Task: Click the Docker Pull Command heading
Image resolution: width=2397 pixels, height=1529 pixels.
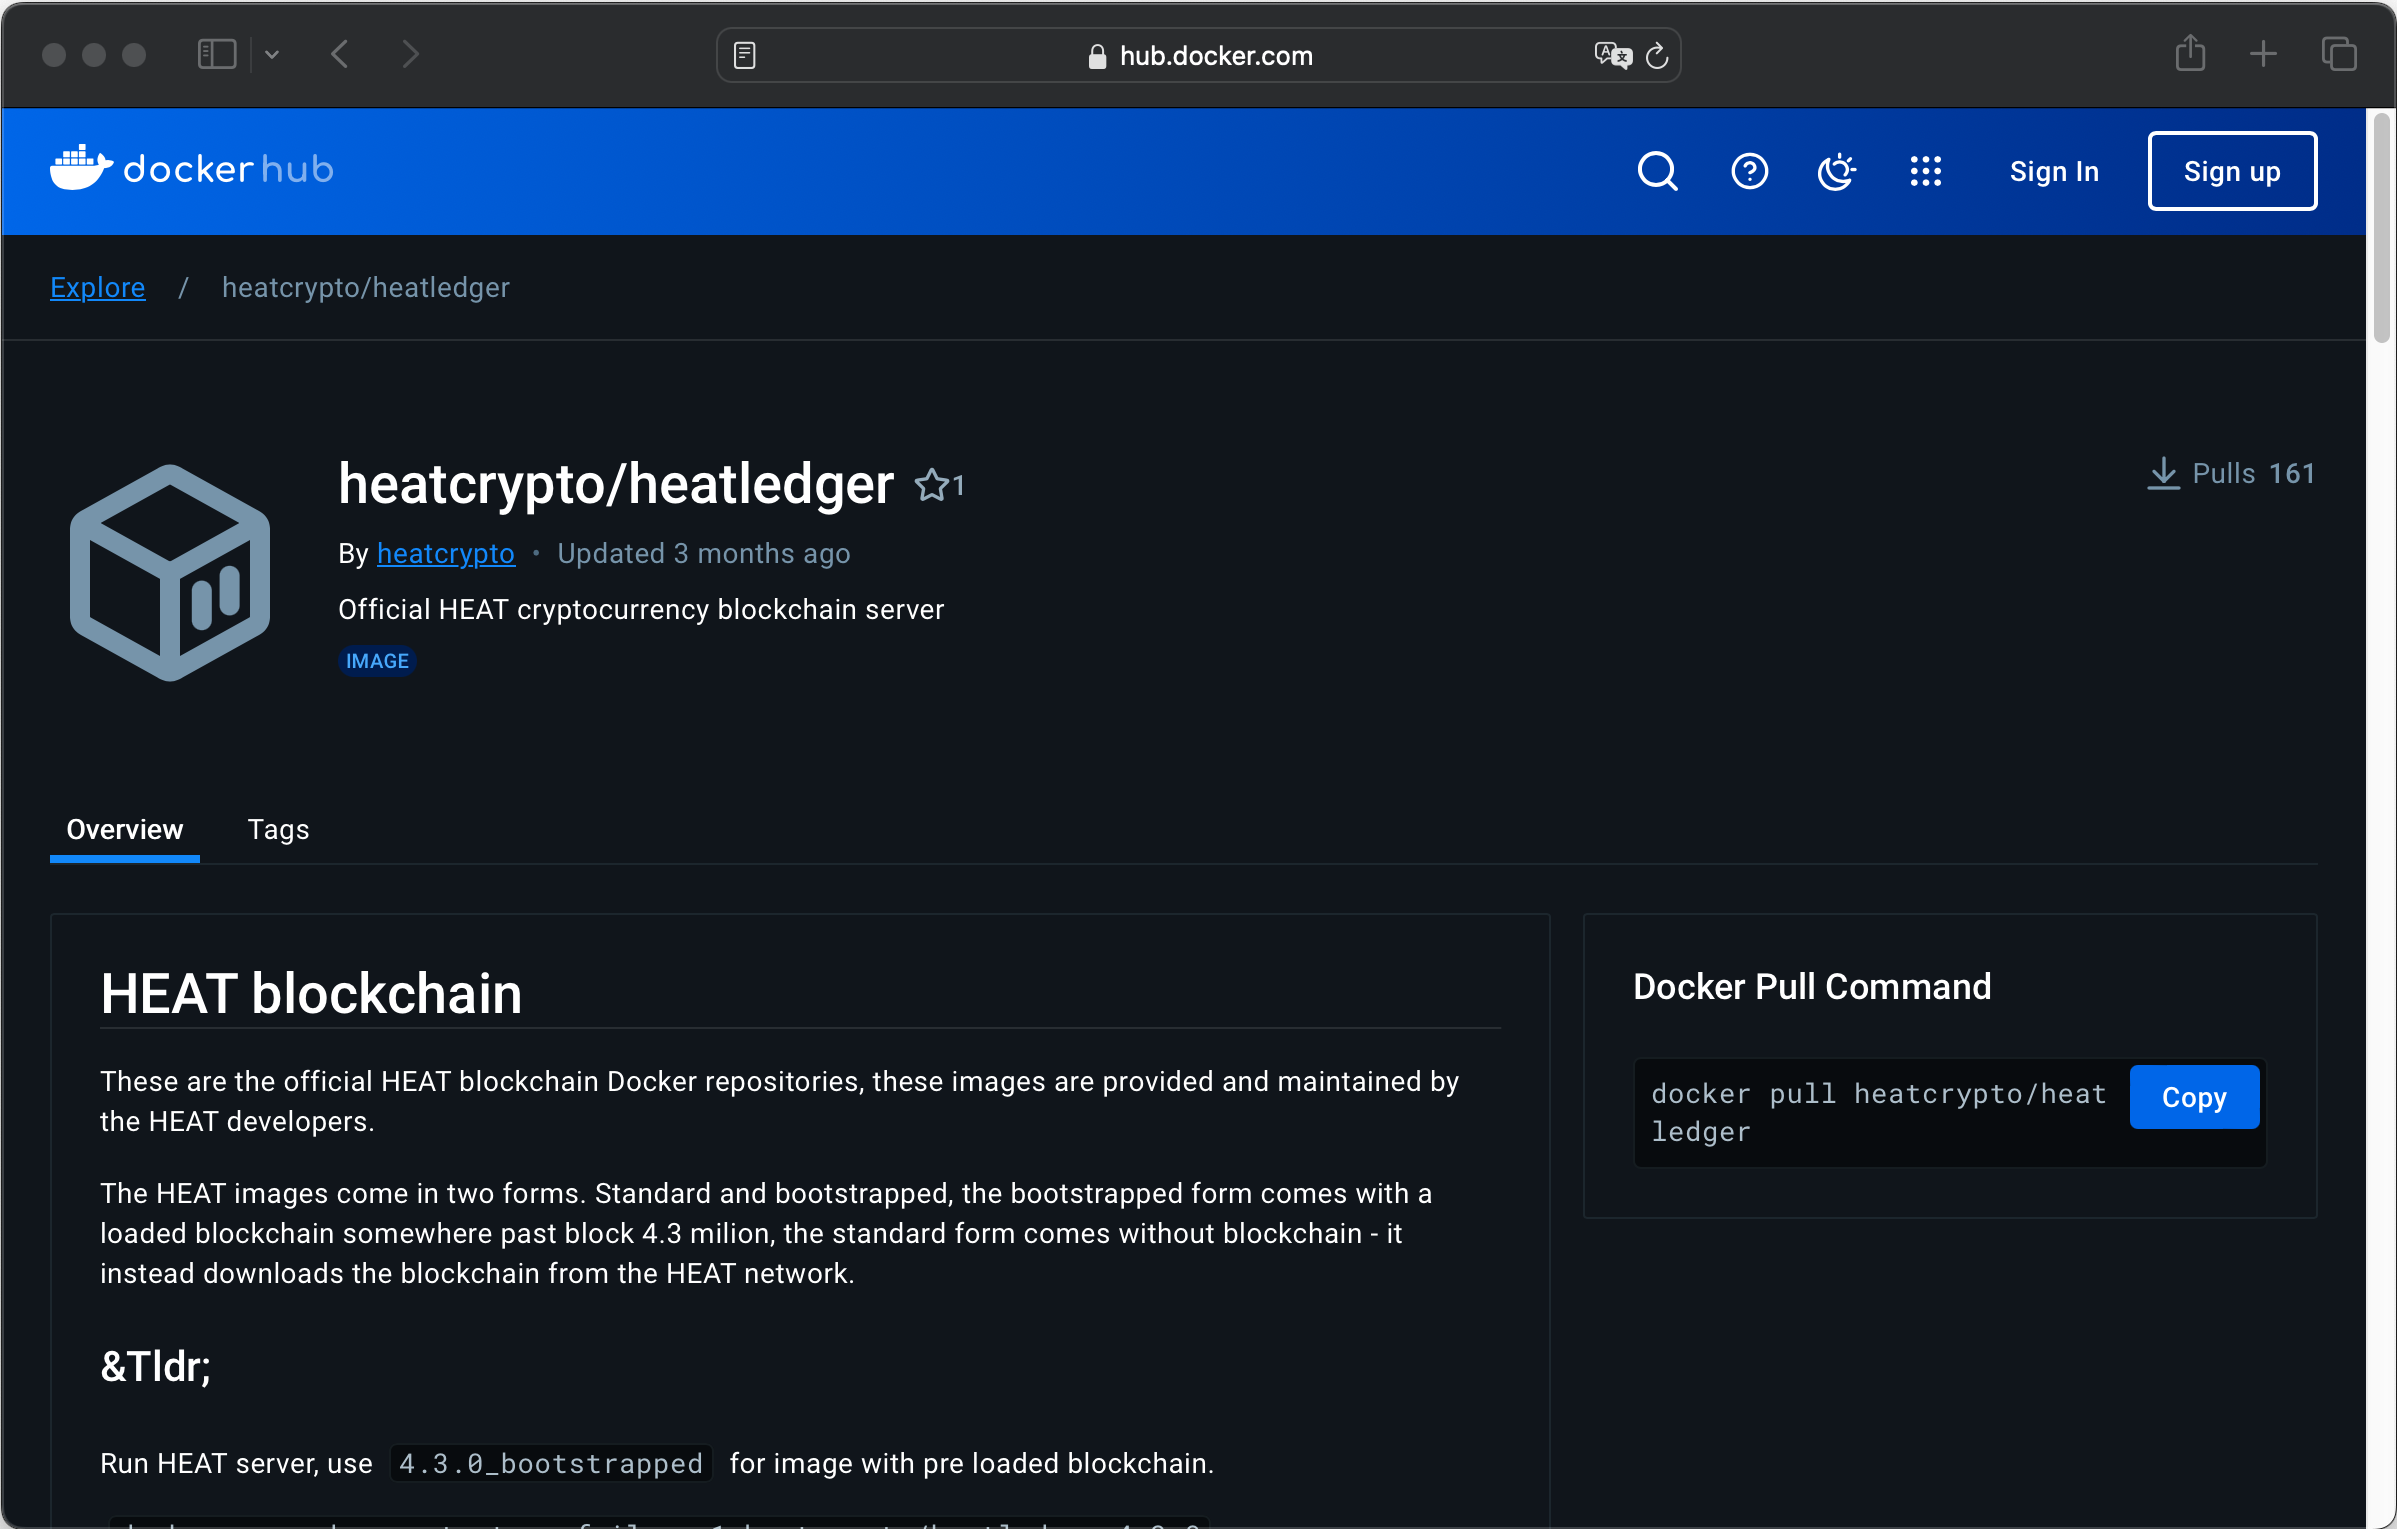Action: coord(1812,987)
